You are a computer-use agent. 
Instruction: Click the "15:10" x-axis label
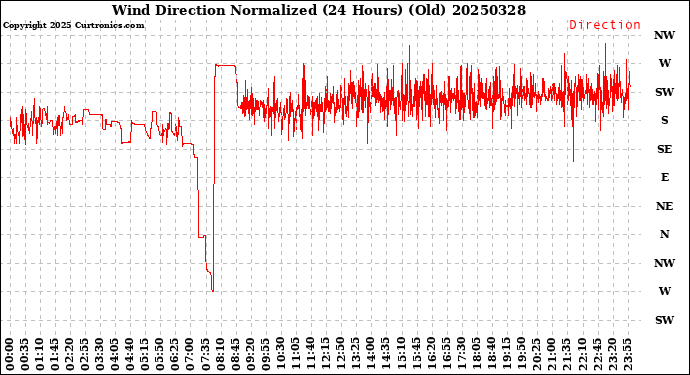(x=401, y=354)
